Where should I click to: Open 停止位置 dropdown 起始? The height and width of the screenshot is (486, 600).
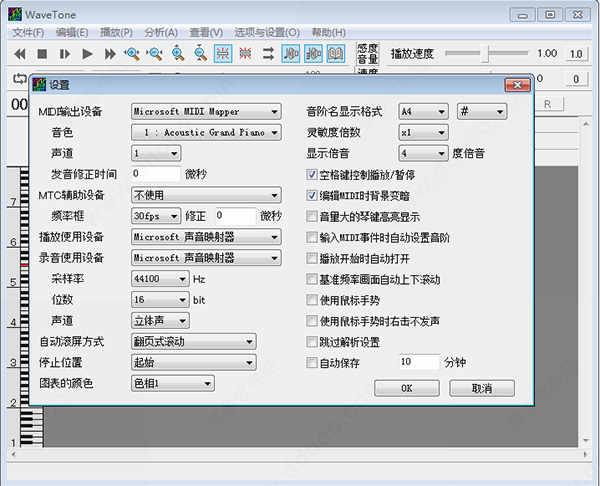tap(193, 362)
